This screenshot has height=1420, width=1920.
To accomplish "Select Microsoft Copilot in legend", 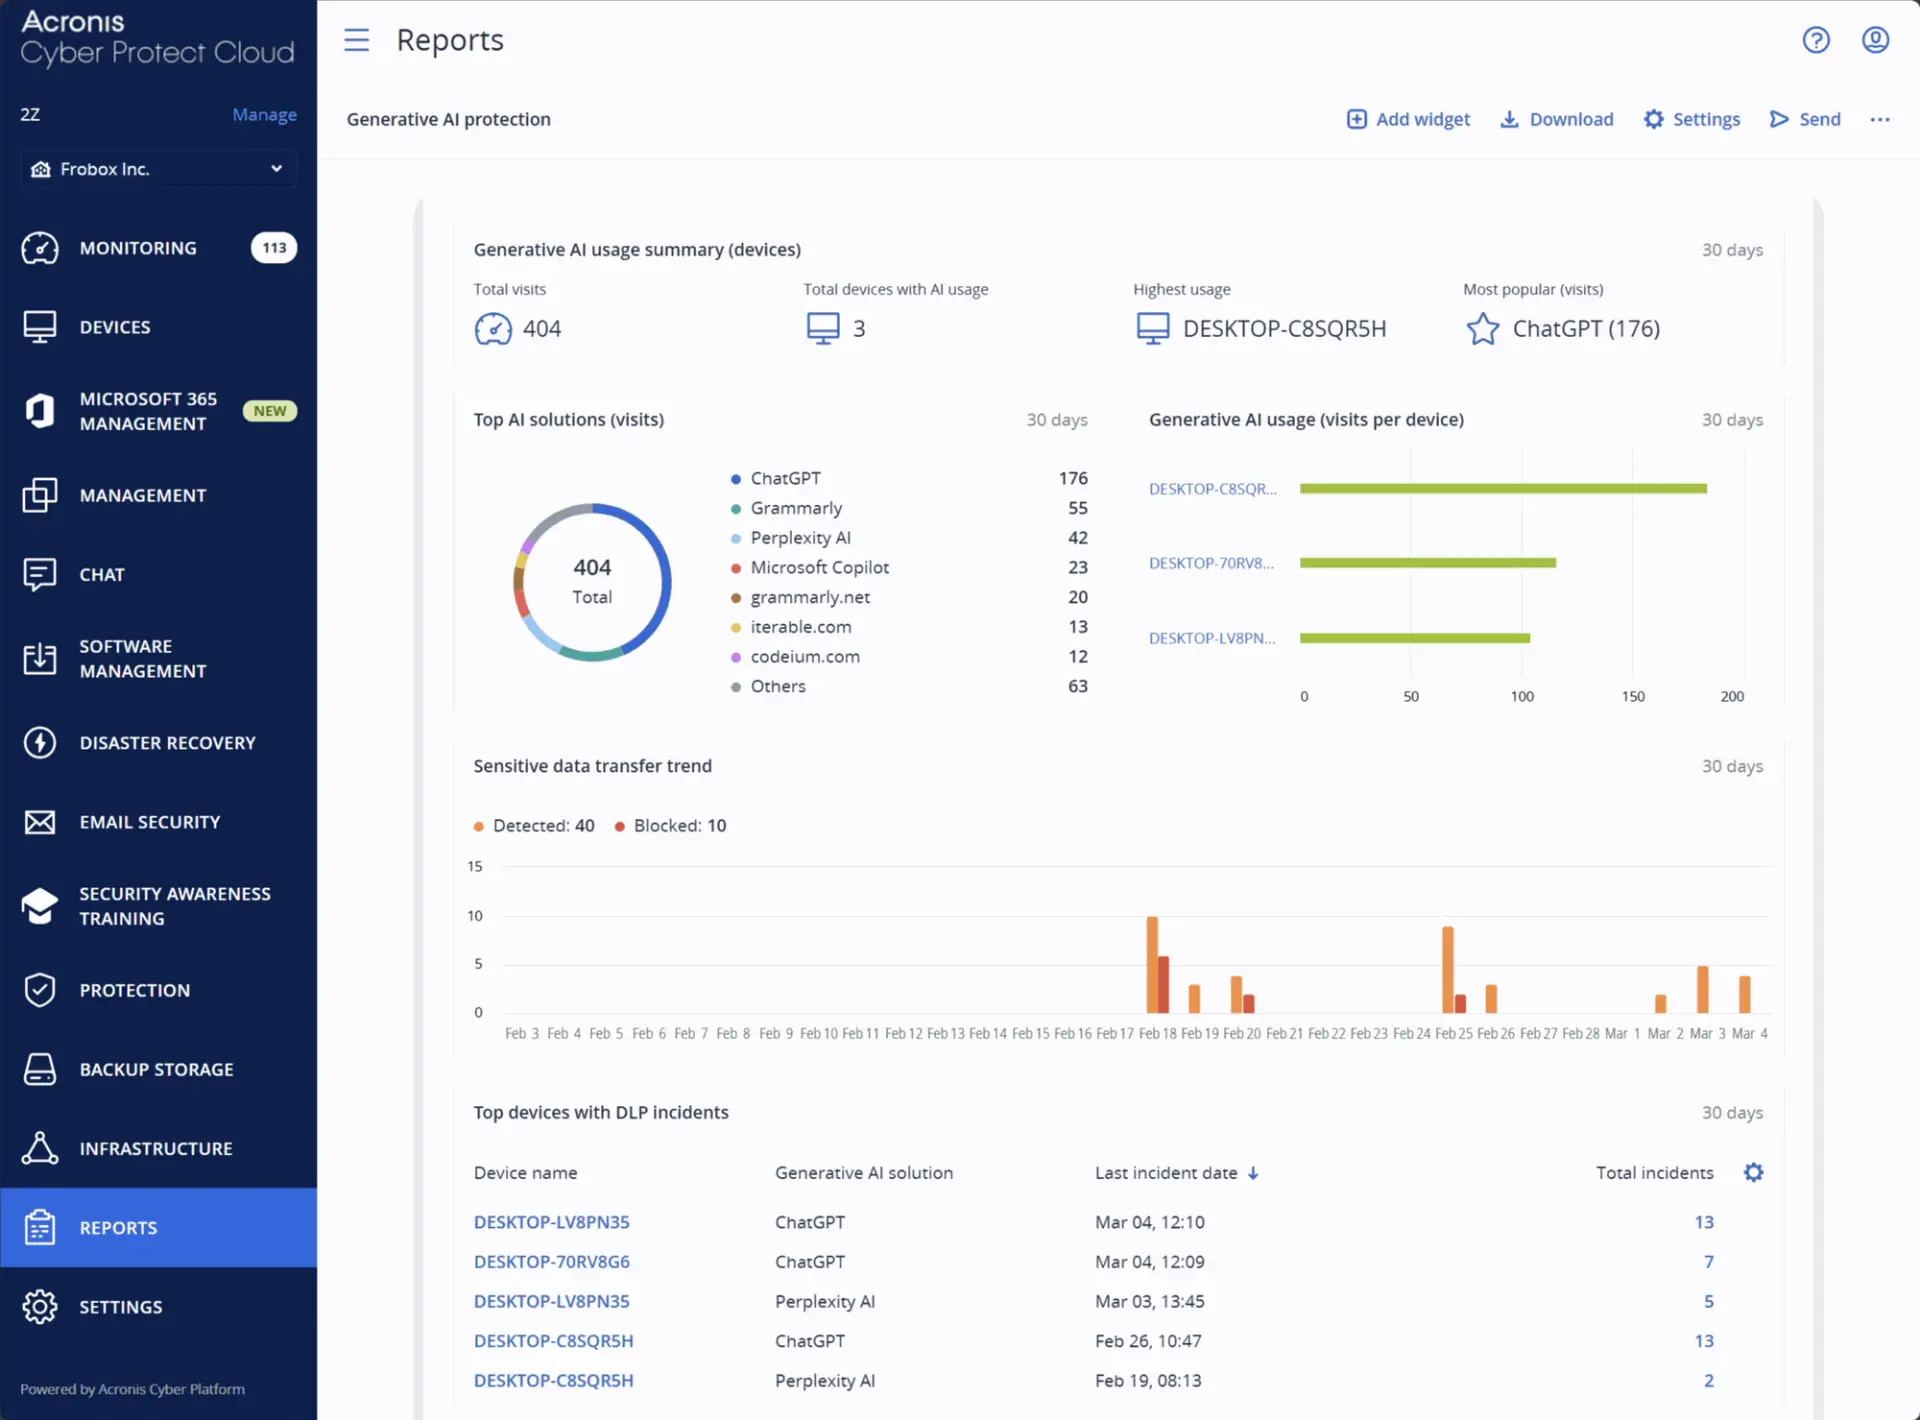I will pyautogui.click(x=819, y=567).
